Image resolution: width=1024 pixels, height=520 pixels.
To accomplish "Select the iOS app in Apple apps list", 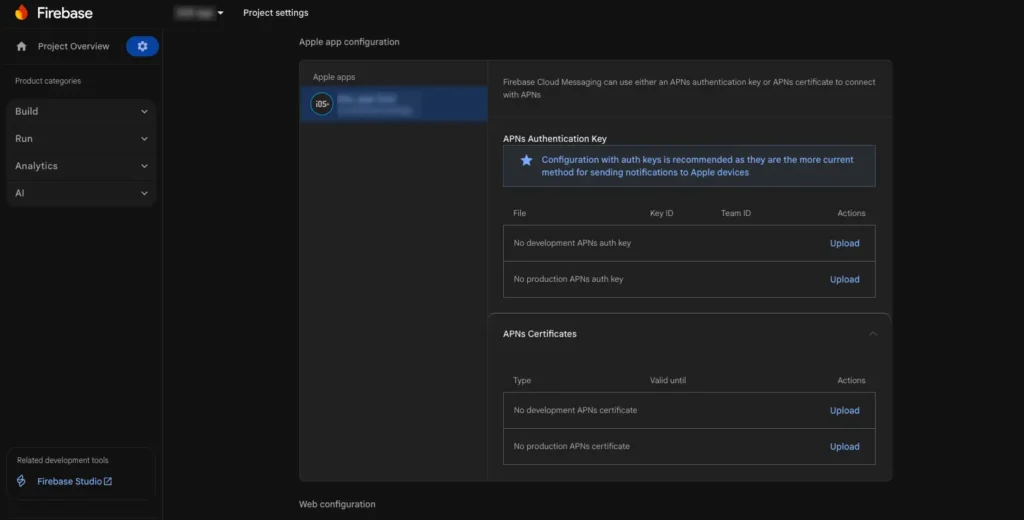I will [400, 104].
